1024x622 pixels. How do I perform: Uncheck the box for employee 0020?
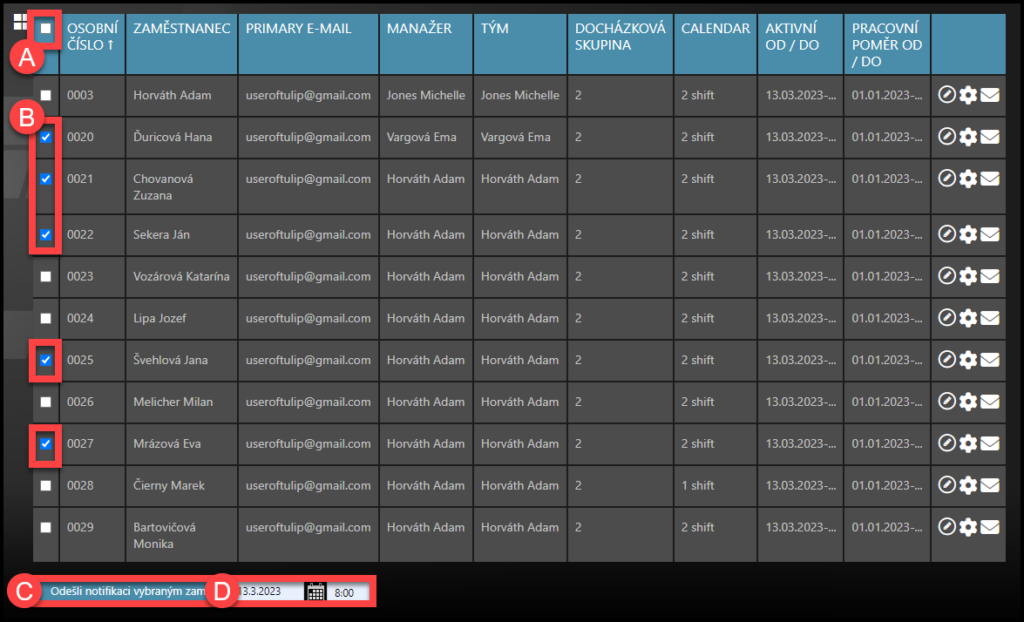(46, 137)
